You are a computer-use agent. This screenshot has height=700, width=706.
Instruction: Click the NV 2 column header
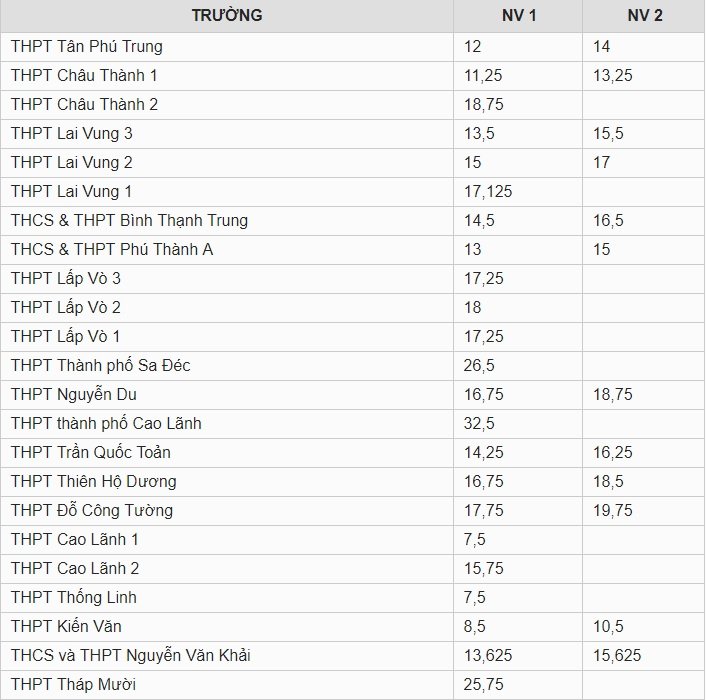click(x=645, y=15)
